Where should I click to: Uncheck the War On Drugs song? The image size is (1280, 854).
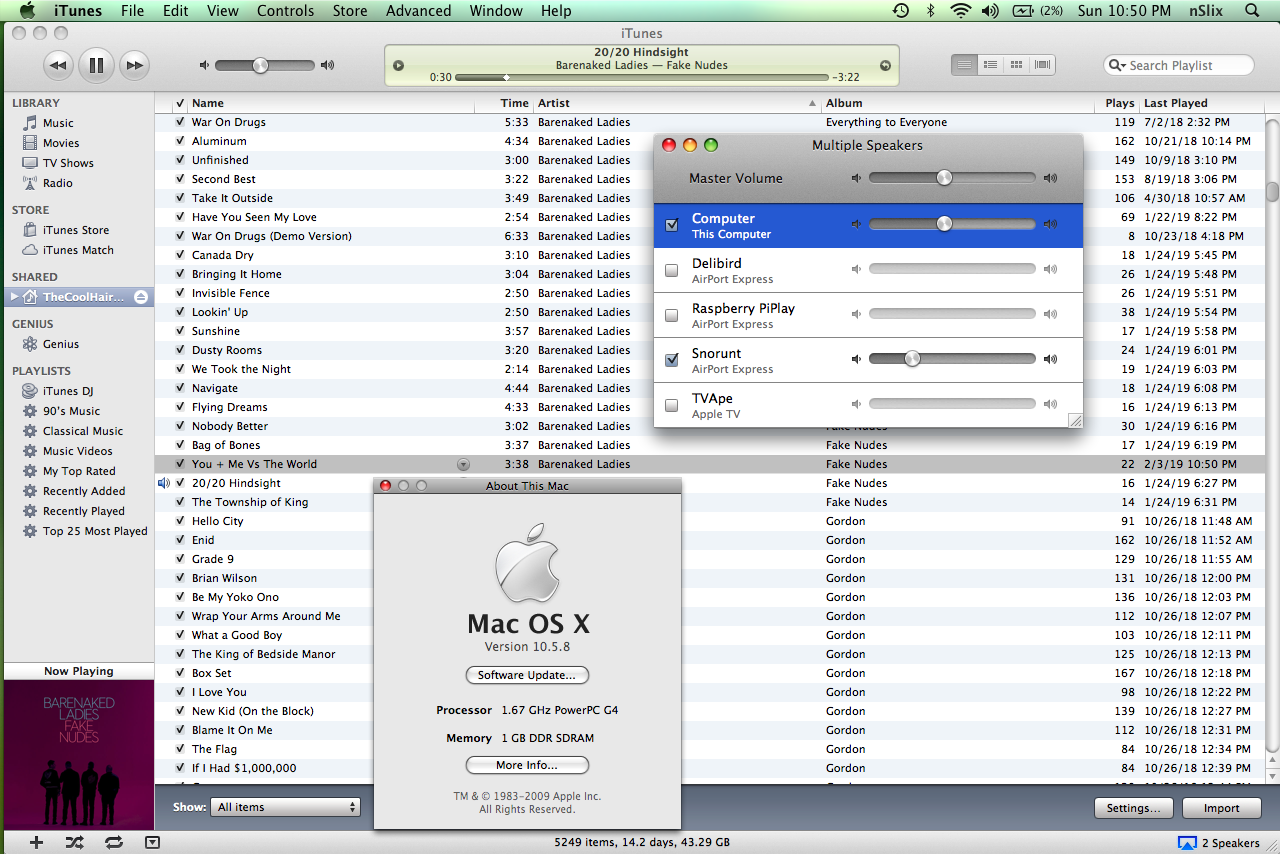[180, 122]
